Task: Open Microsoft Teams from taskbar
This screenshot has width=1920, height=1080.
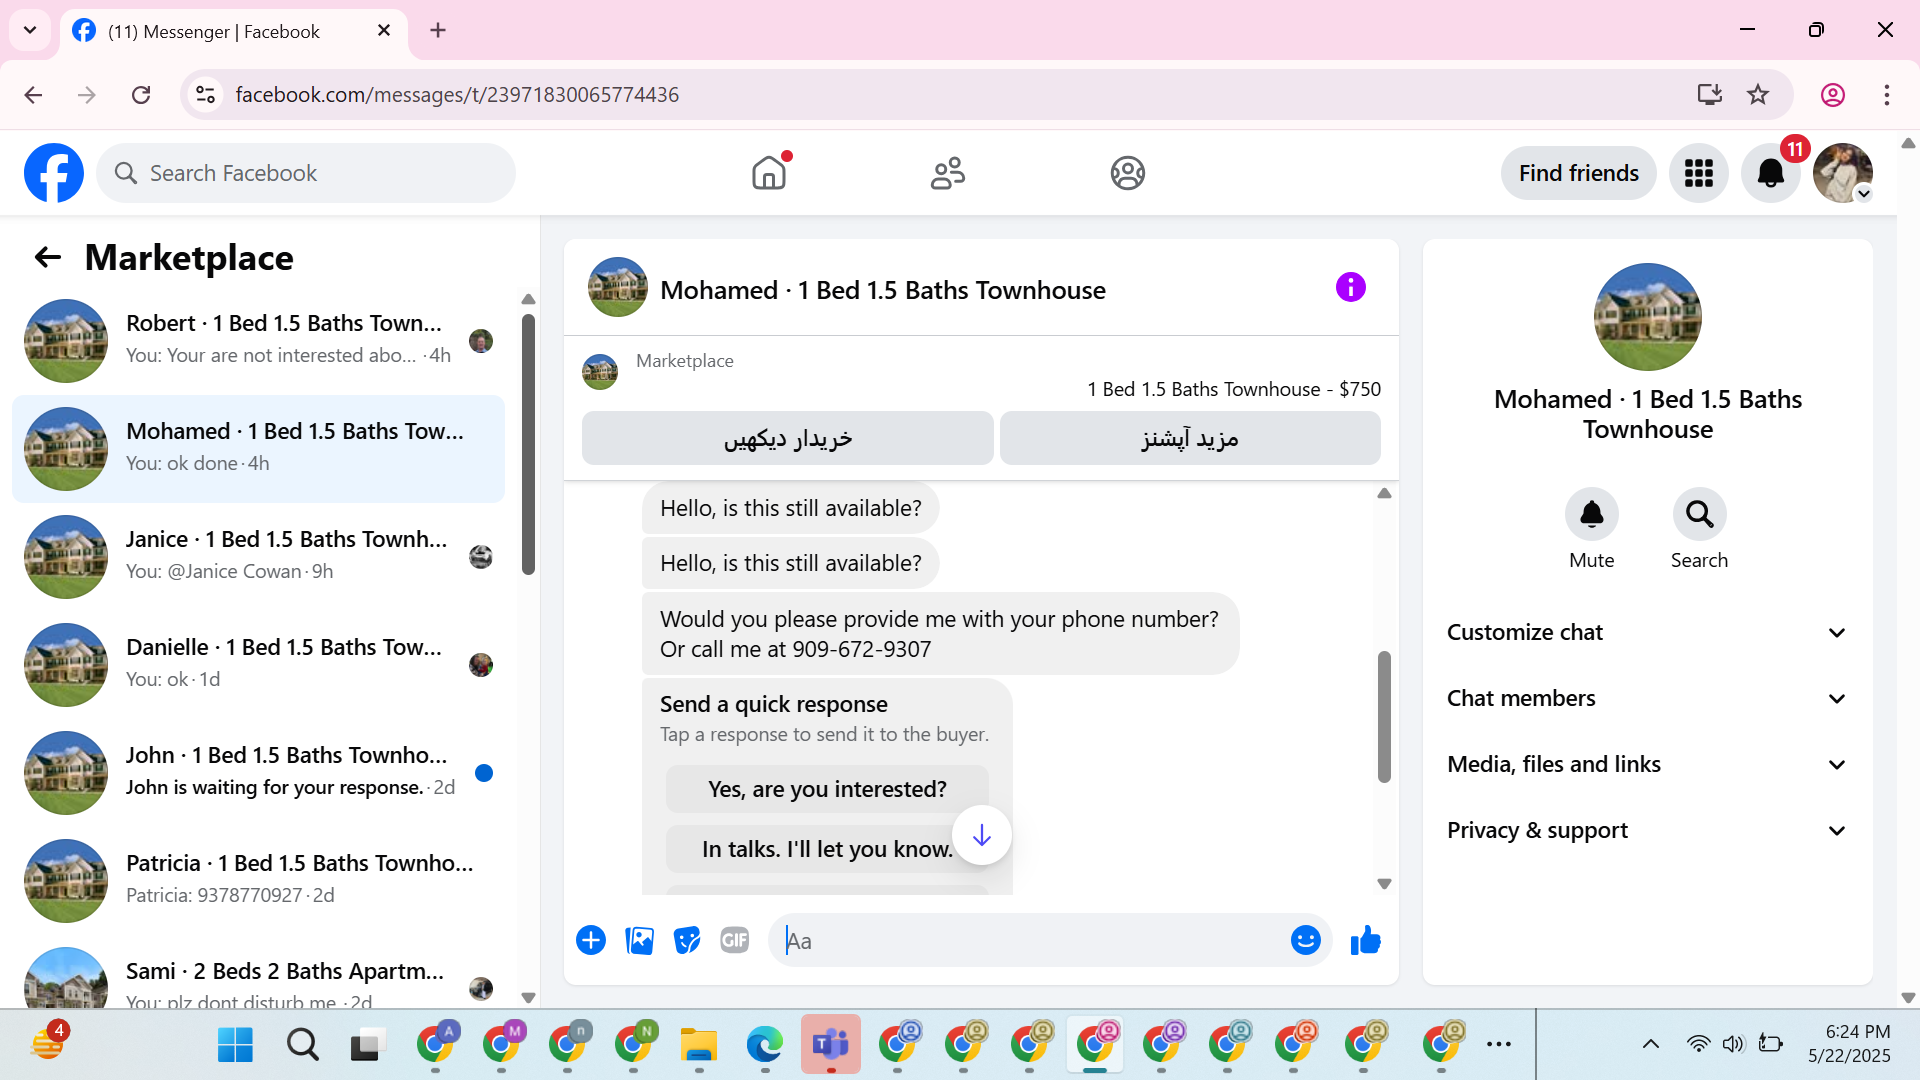Action: [x=831, y=1044]
